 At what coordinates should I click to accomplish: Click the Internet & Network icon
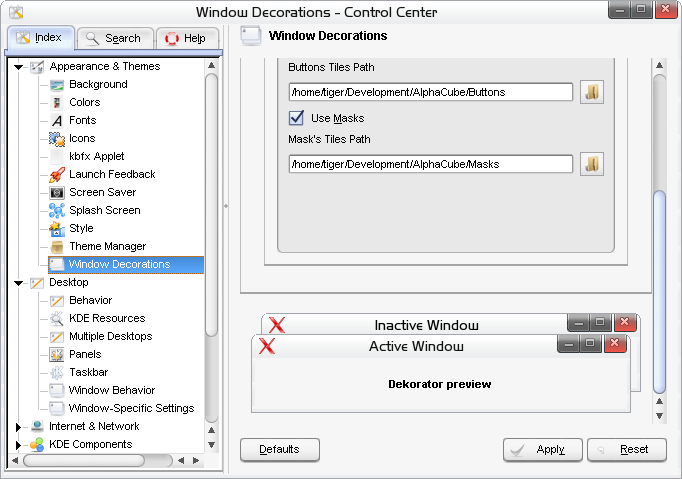(37, 426)
